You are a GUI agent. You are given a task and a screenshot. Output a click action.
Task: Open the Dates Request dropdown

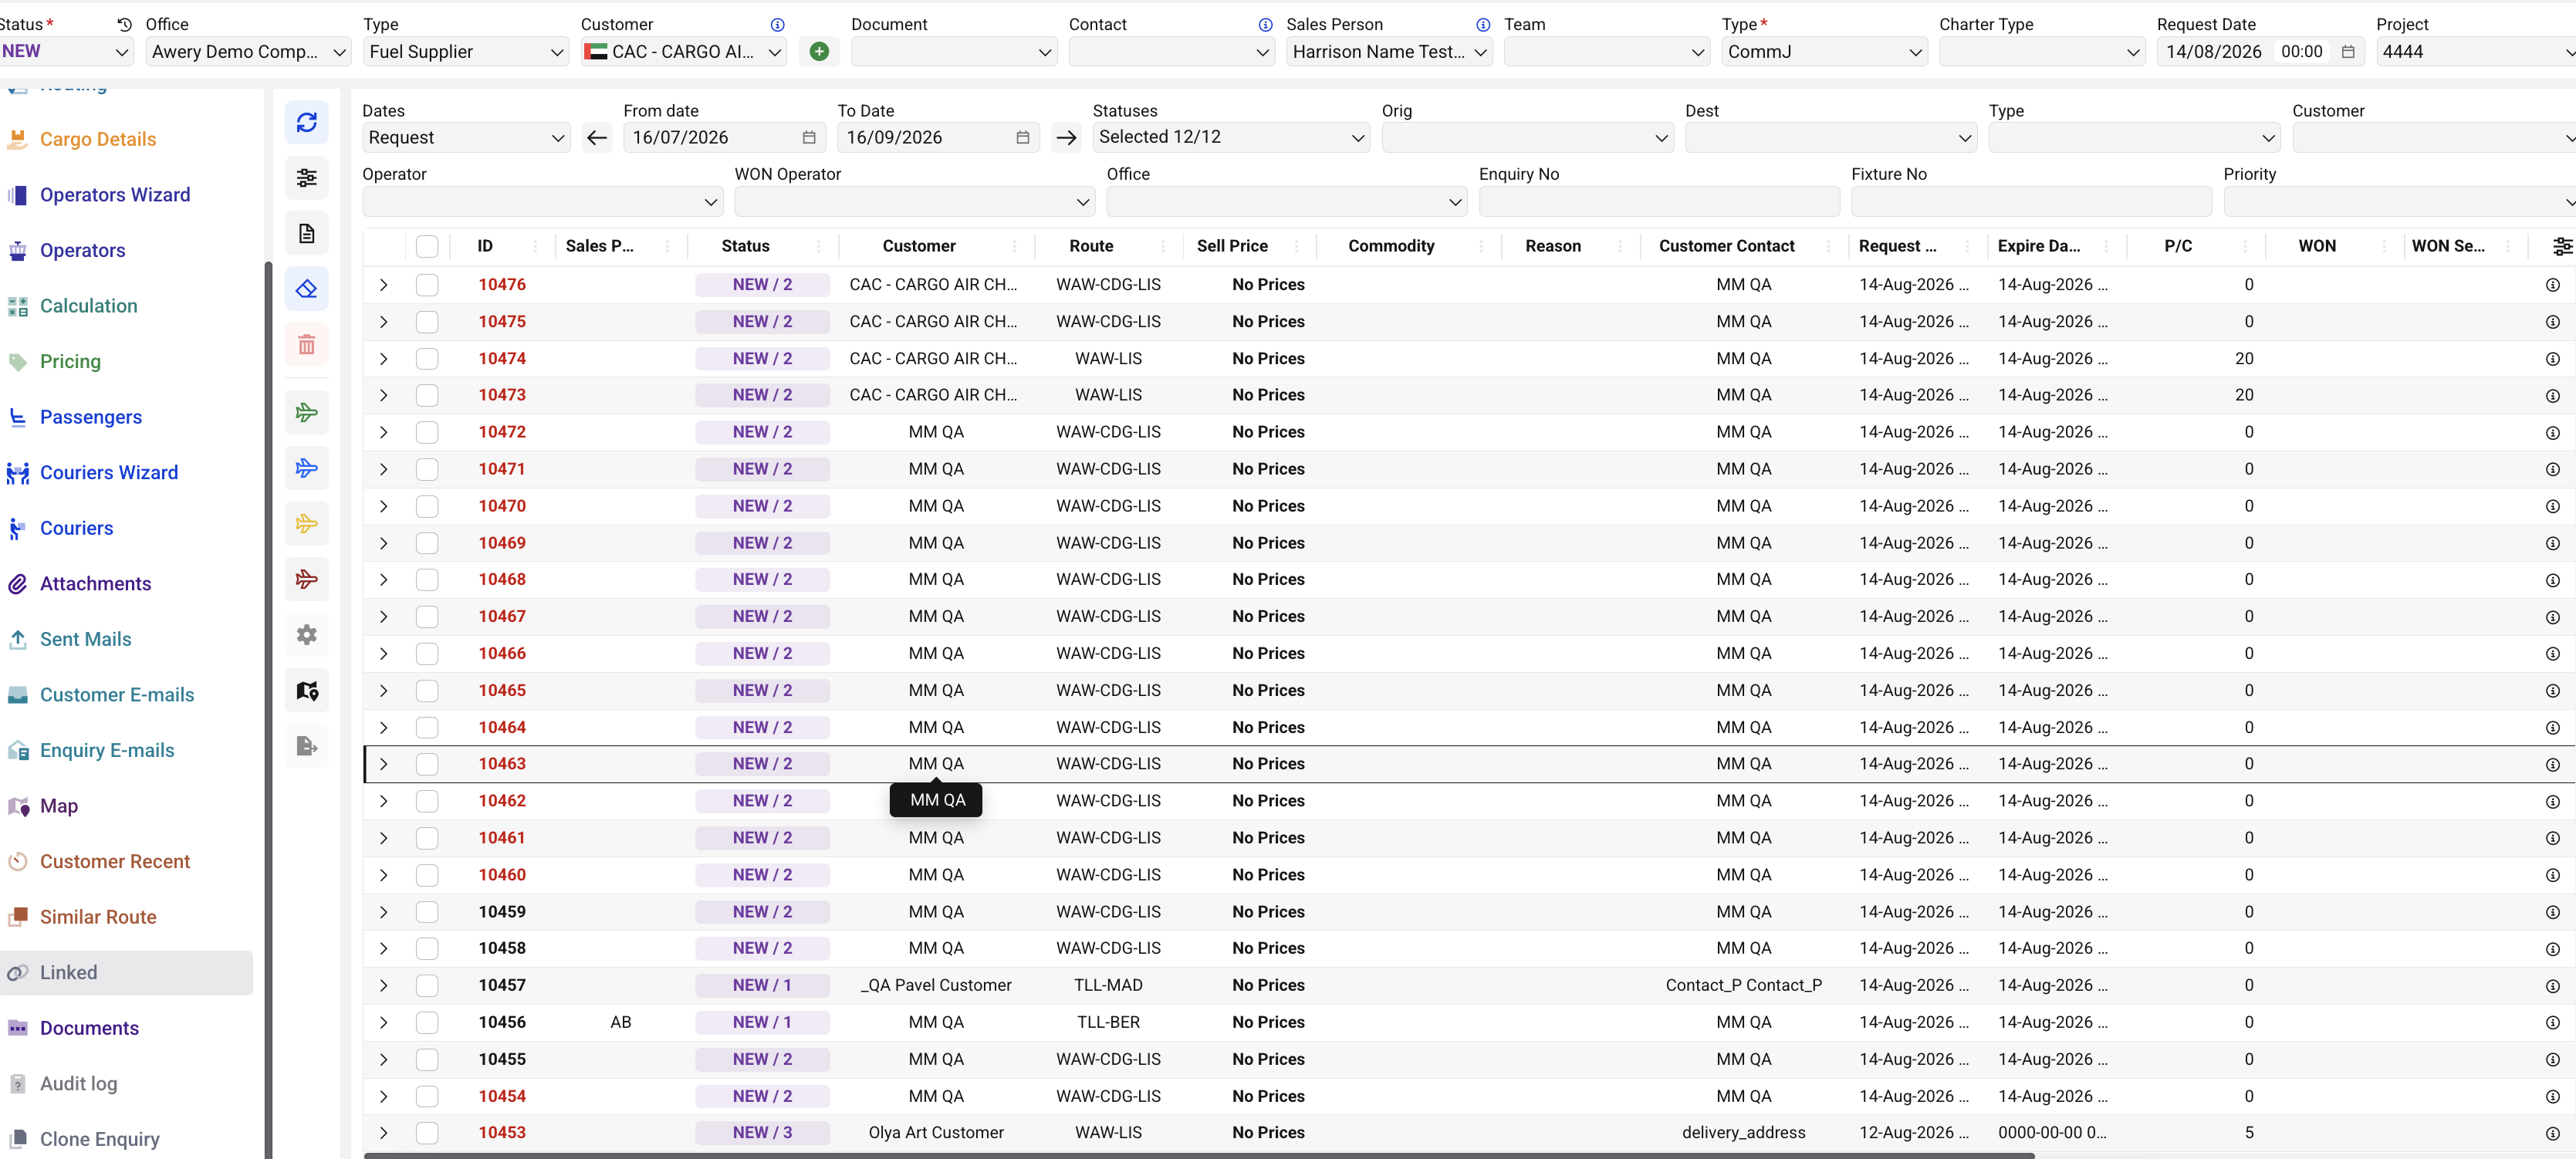point(466,138)
